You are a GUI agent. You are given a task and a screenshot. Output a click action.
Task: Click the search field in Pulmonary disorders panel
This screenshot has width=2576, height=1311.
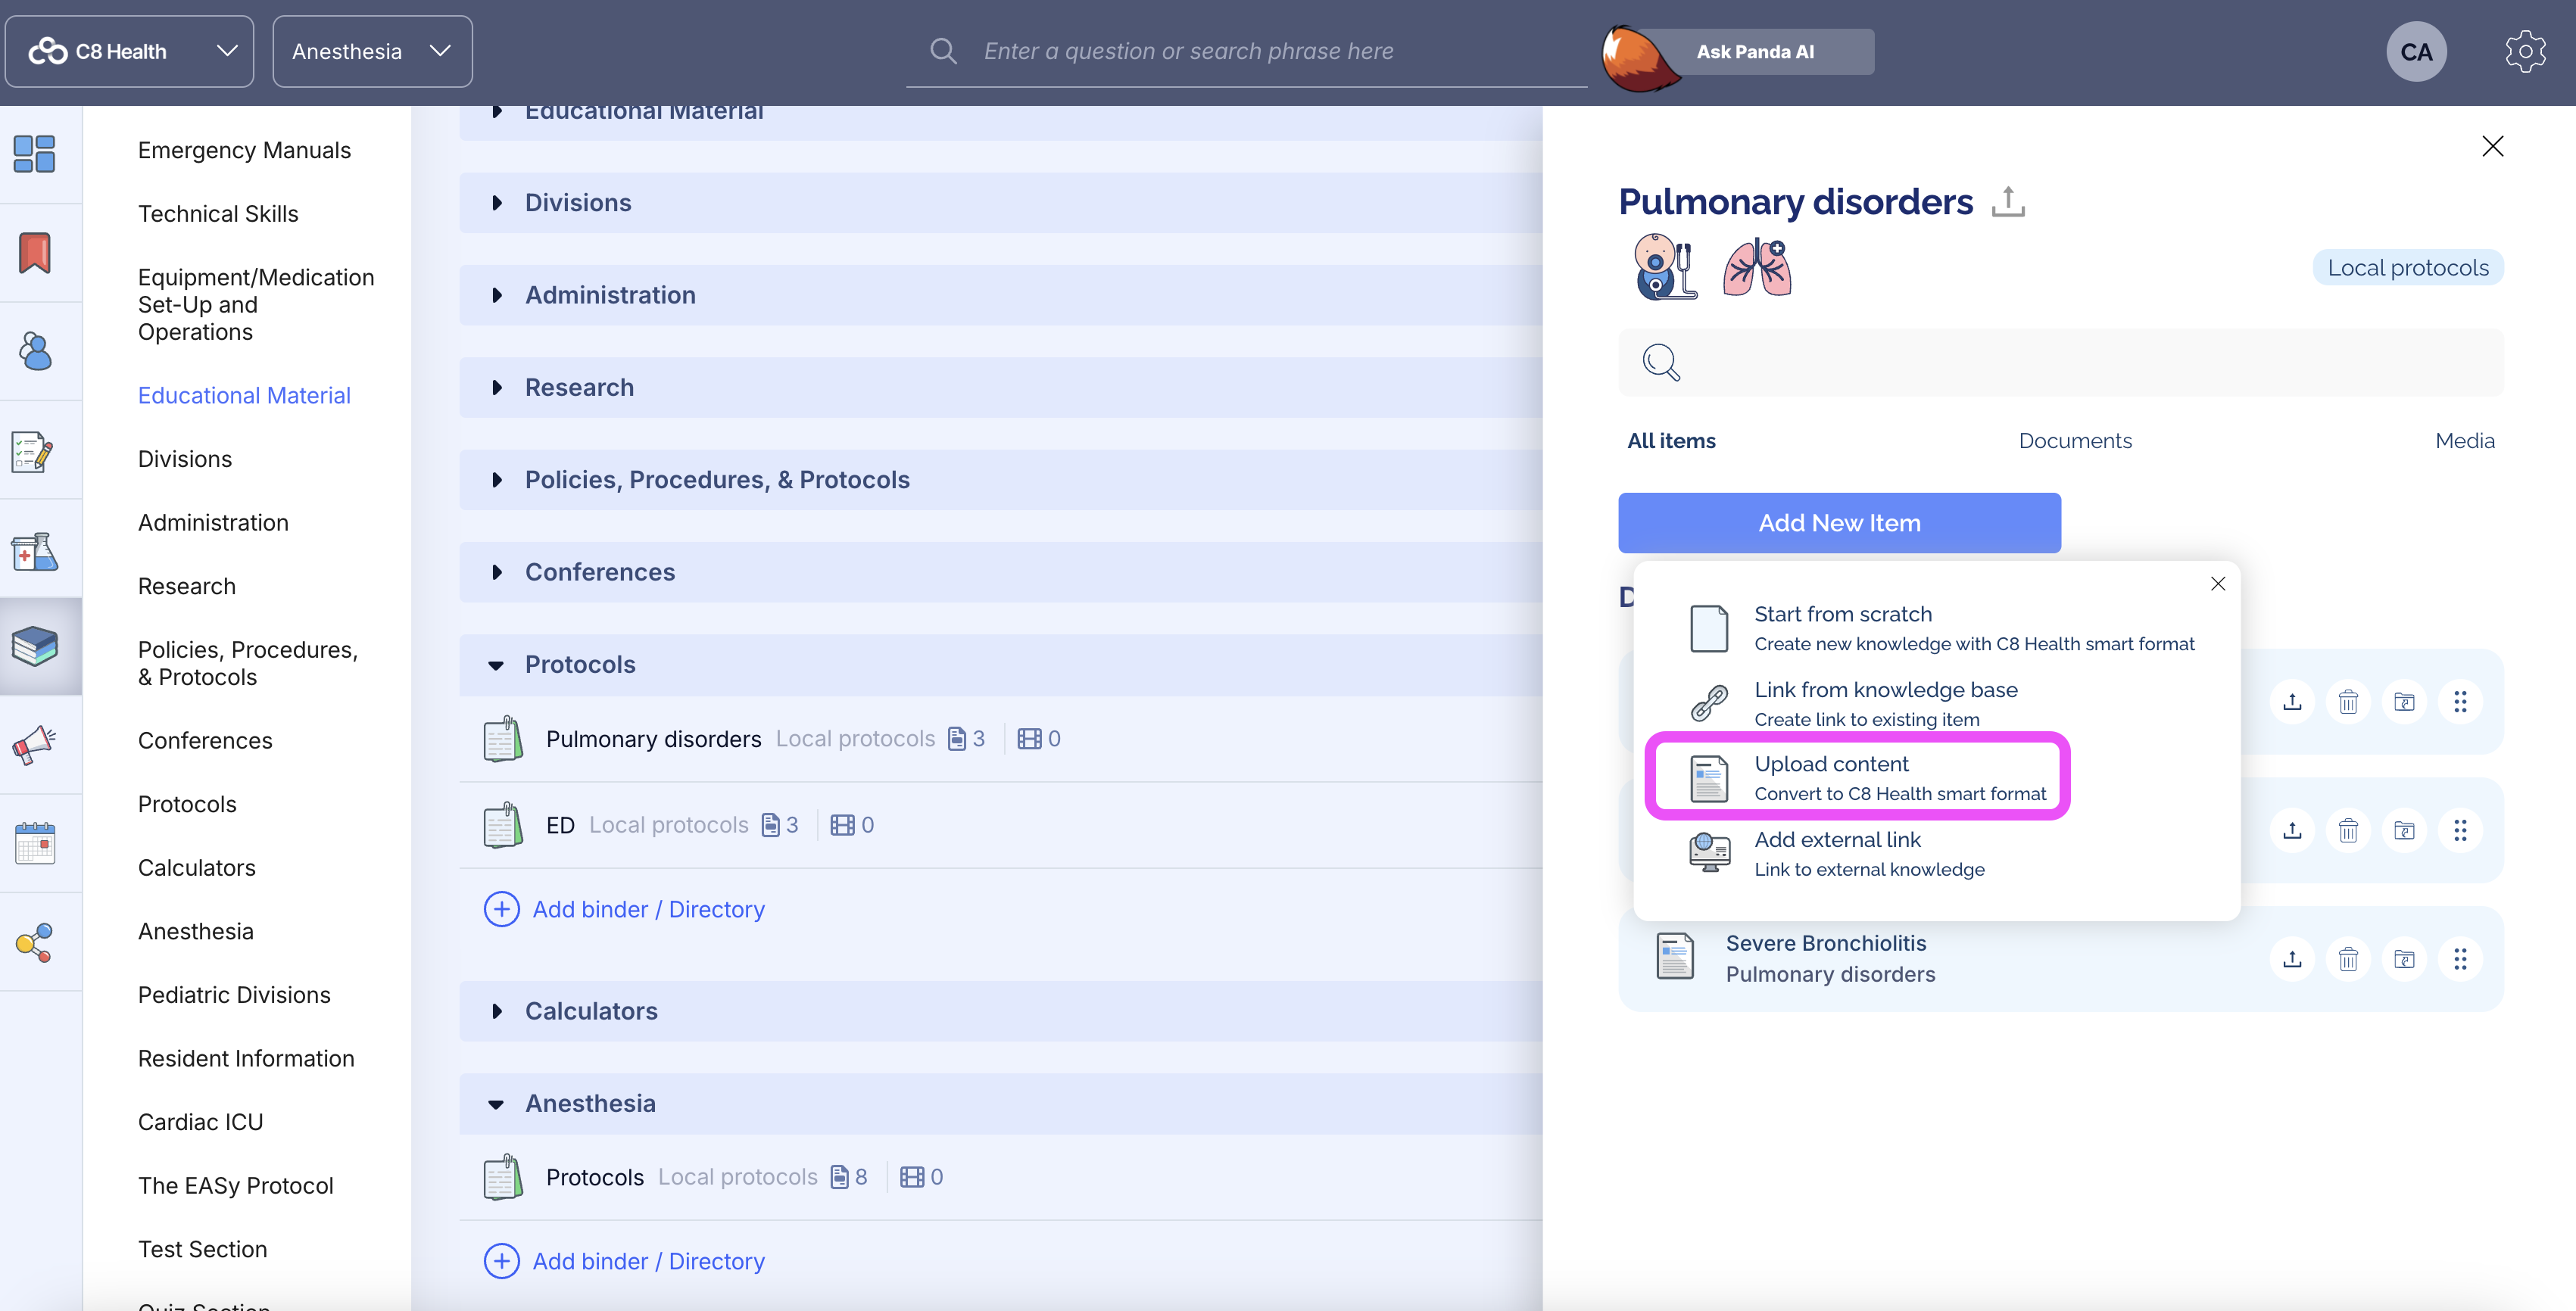(2060, 362)
